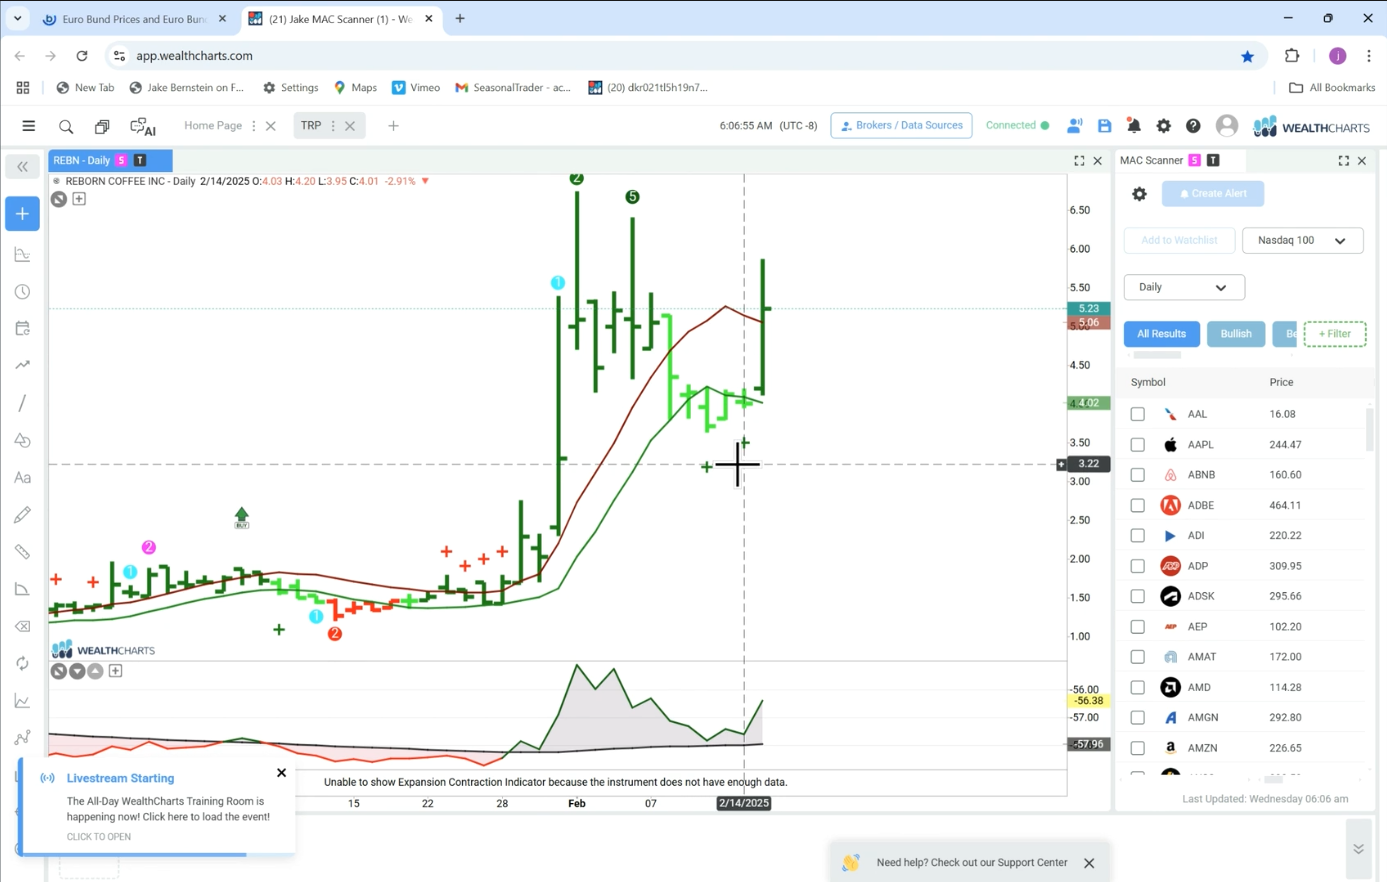Open the calendar icon in left sidebar
1387x882 pixels.
(x=22, y=329)
